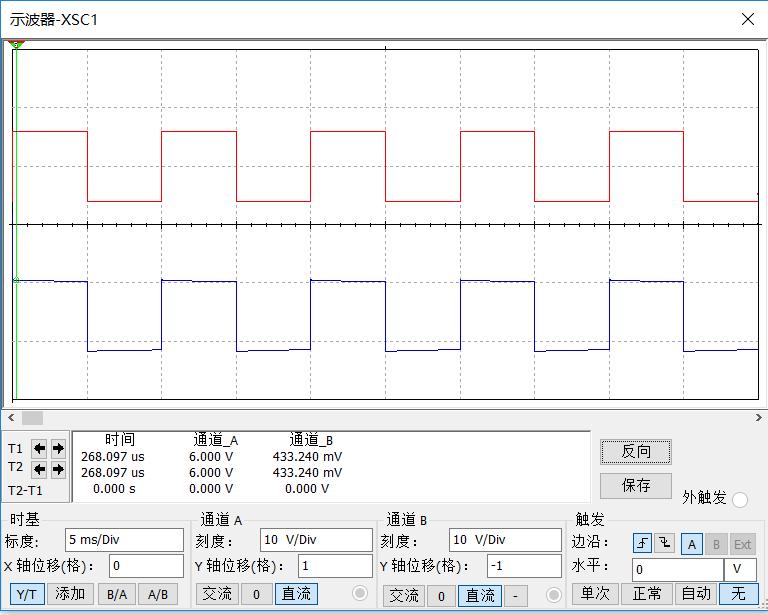This screenshot has width=768, height=615.
Task: Move cursor T1 left with arrow
Action: [39, 448]
